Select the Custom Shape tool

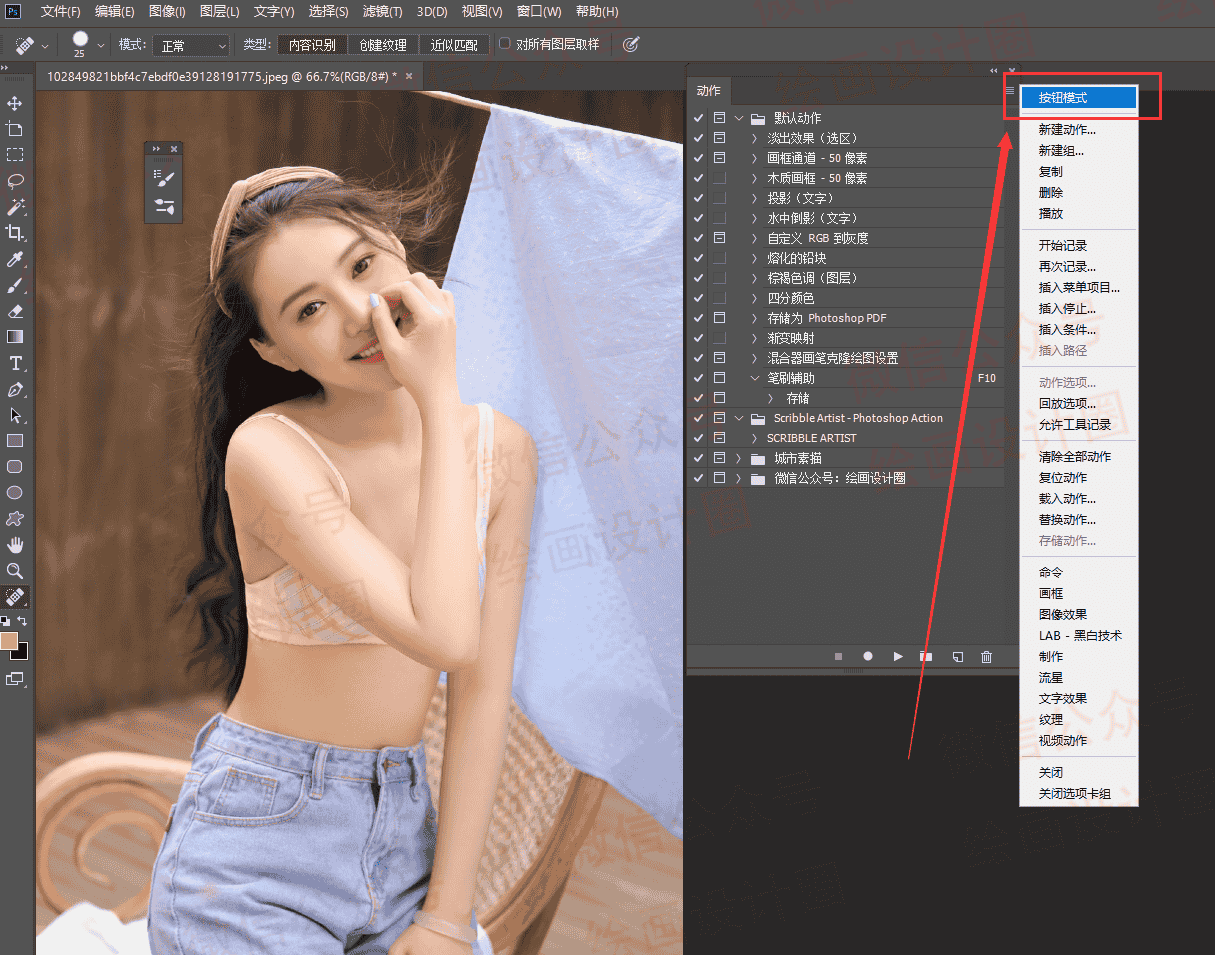[15, 519]
